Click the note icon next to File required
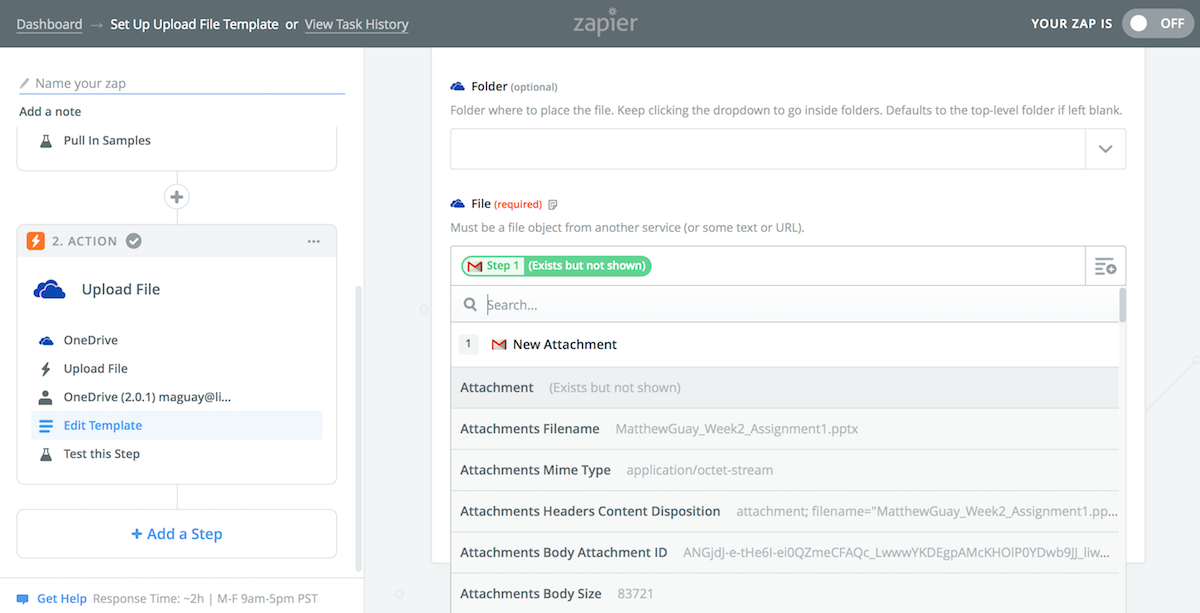The image size is (1200, 613). click(553, 204)
